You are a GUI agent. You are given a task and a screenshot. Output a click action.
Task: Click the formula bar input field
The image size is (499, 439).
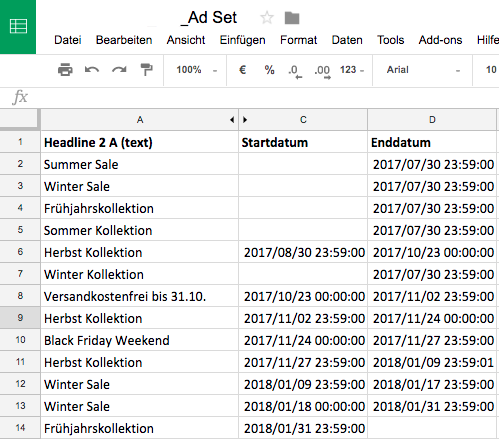pyautogui.click(x=263, y=97)
